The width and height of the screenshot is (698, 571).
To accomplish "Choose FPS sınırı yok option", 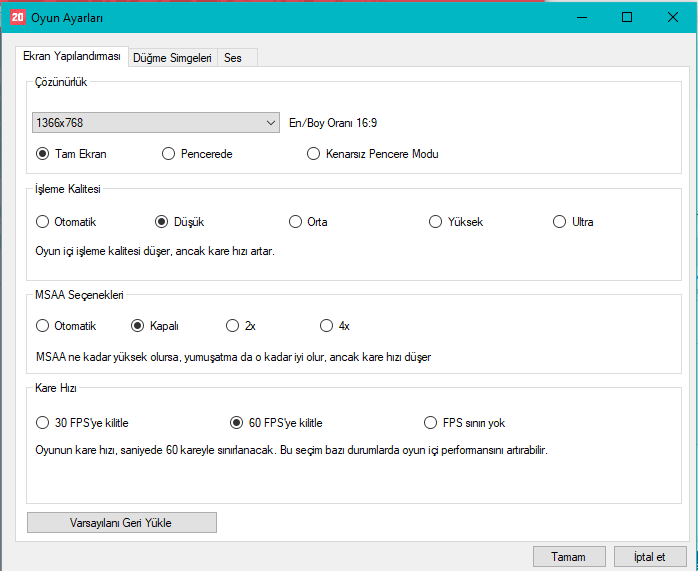I will (x=464, y=423).
